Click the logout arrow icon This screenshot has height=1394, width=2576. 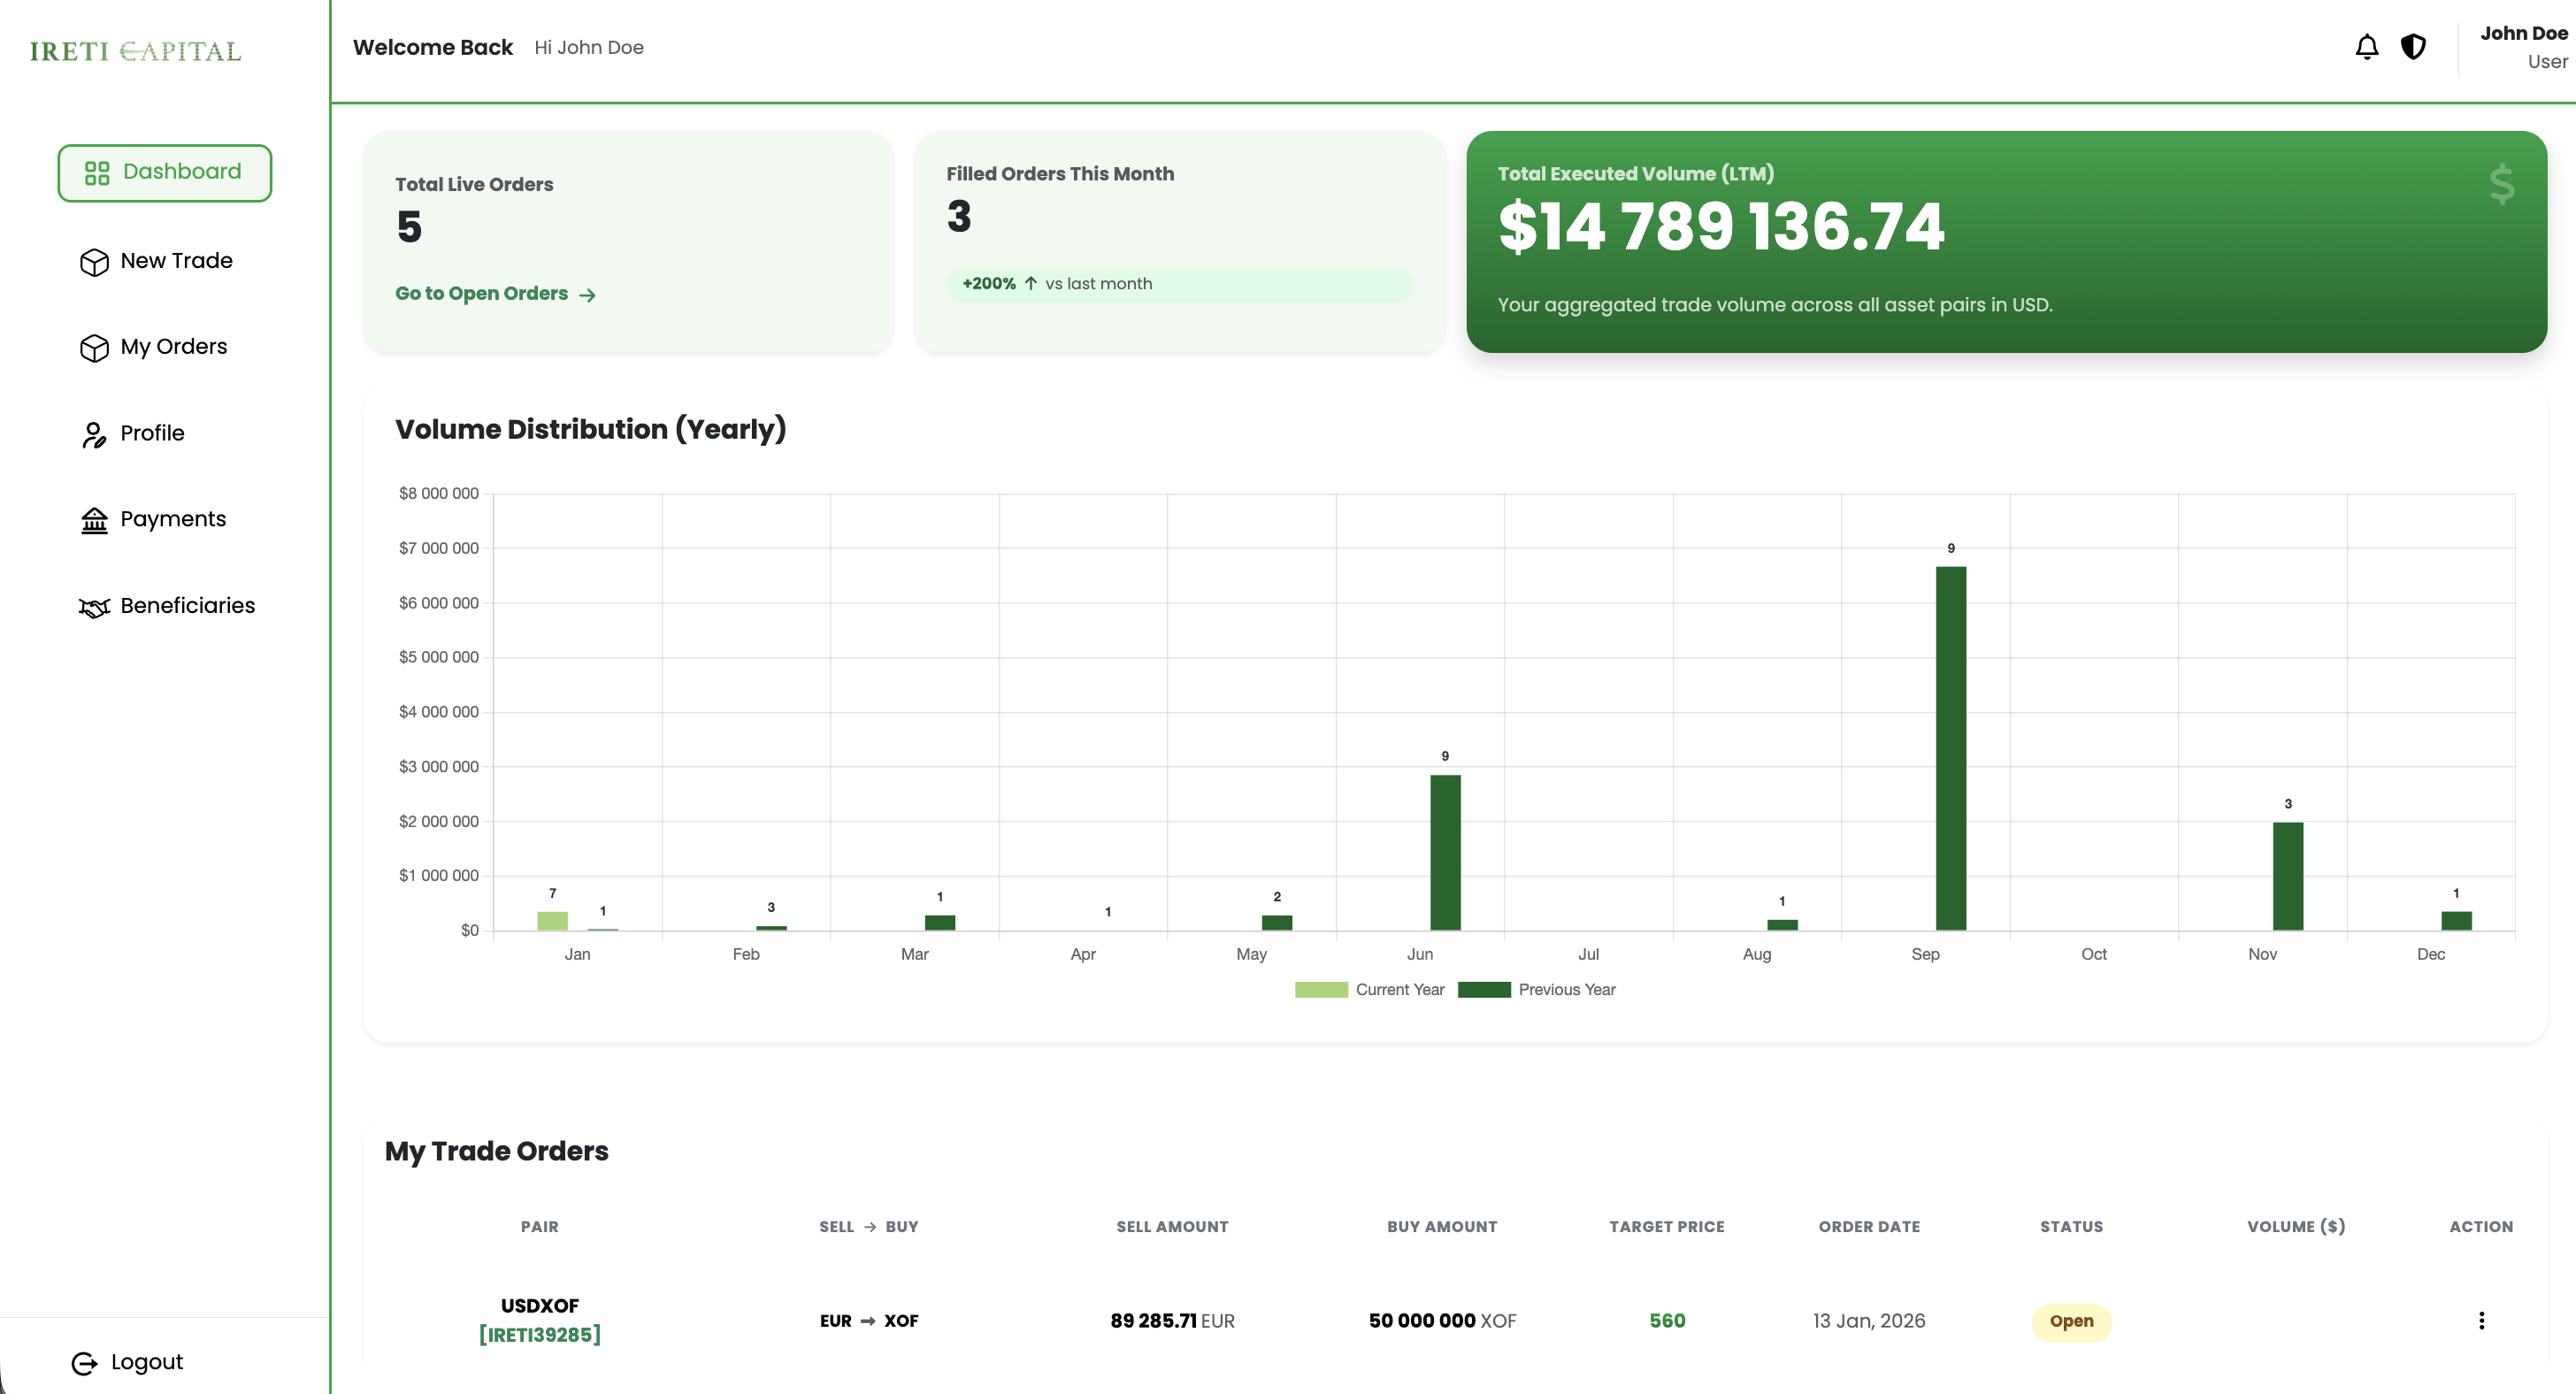pos(86,1362)
